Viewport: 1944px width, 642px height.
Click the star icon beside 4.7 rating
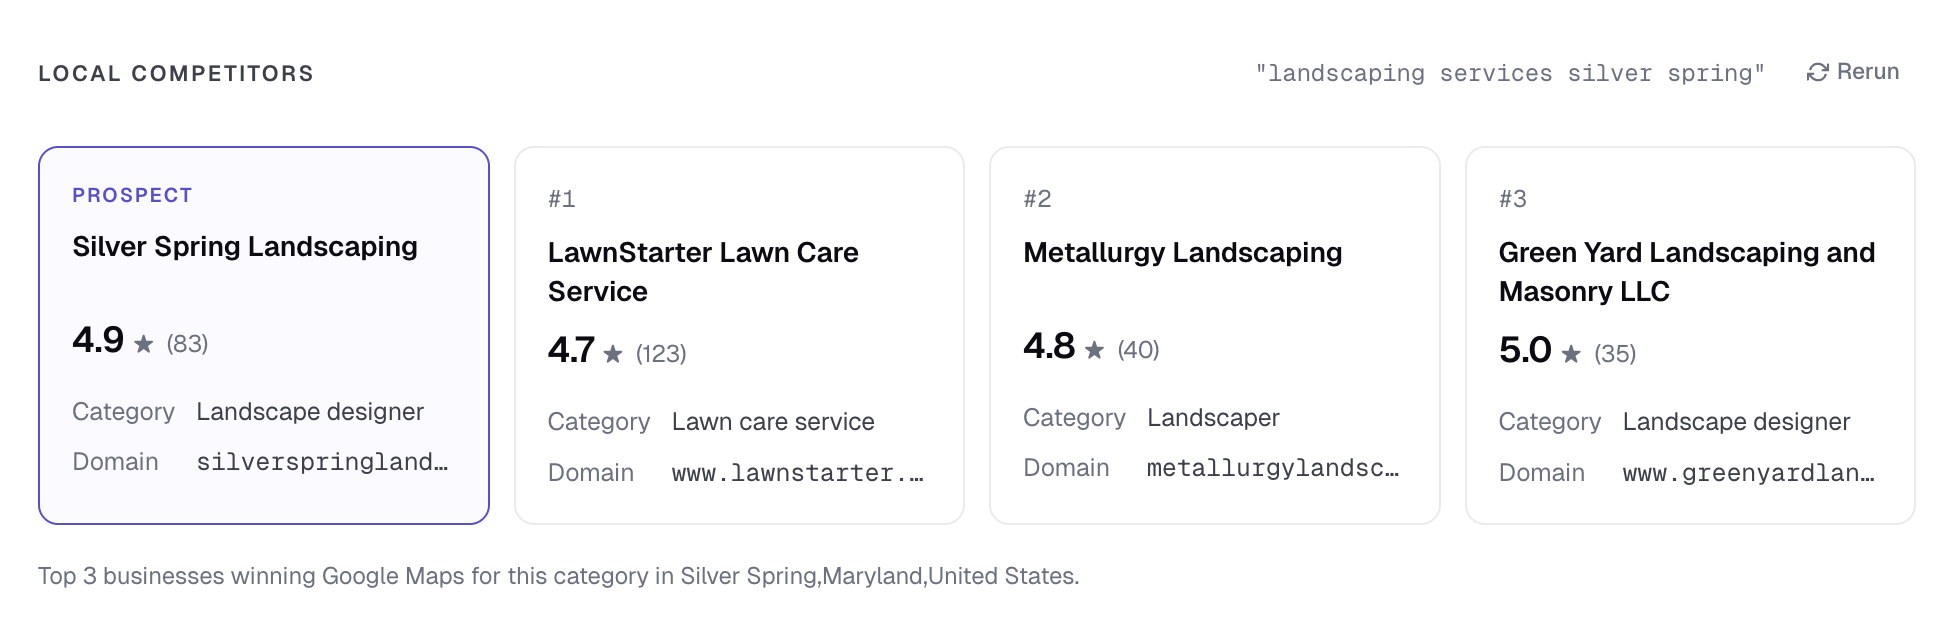(613, 354)
